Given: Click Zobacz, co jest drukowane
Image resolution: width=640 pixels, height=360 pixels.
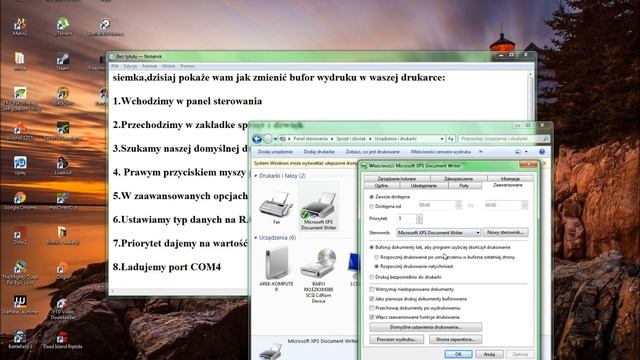Looking at the screenshot, I should (373, 151).
